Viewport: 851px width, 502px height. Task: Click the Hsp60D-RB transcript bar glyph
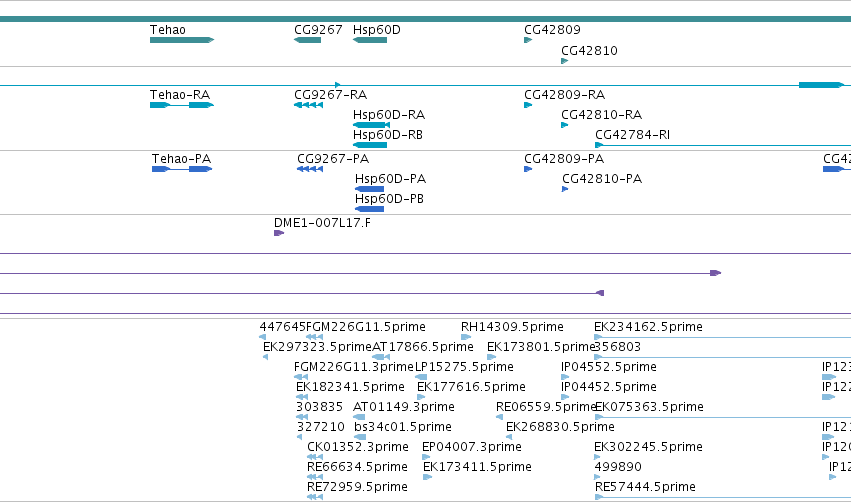(370, 145)
